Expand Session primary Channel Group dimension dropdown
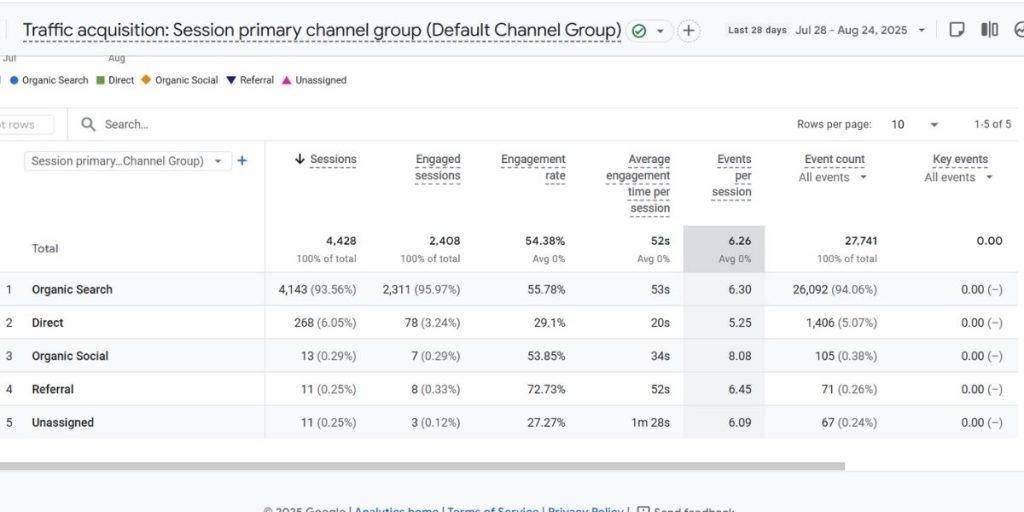The height and width of the screenshot is (512, 1024). (x=218, y=161)
